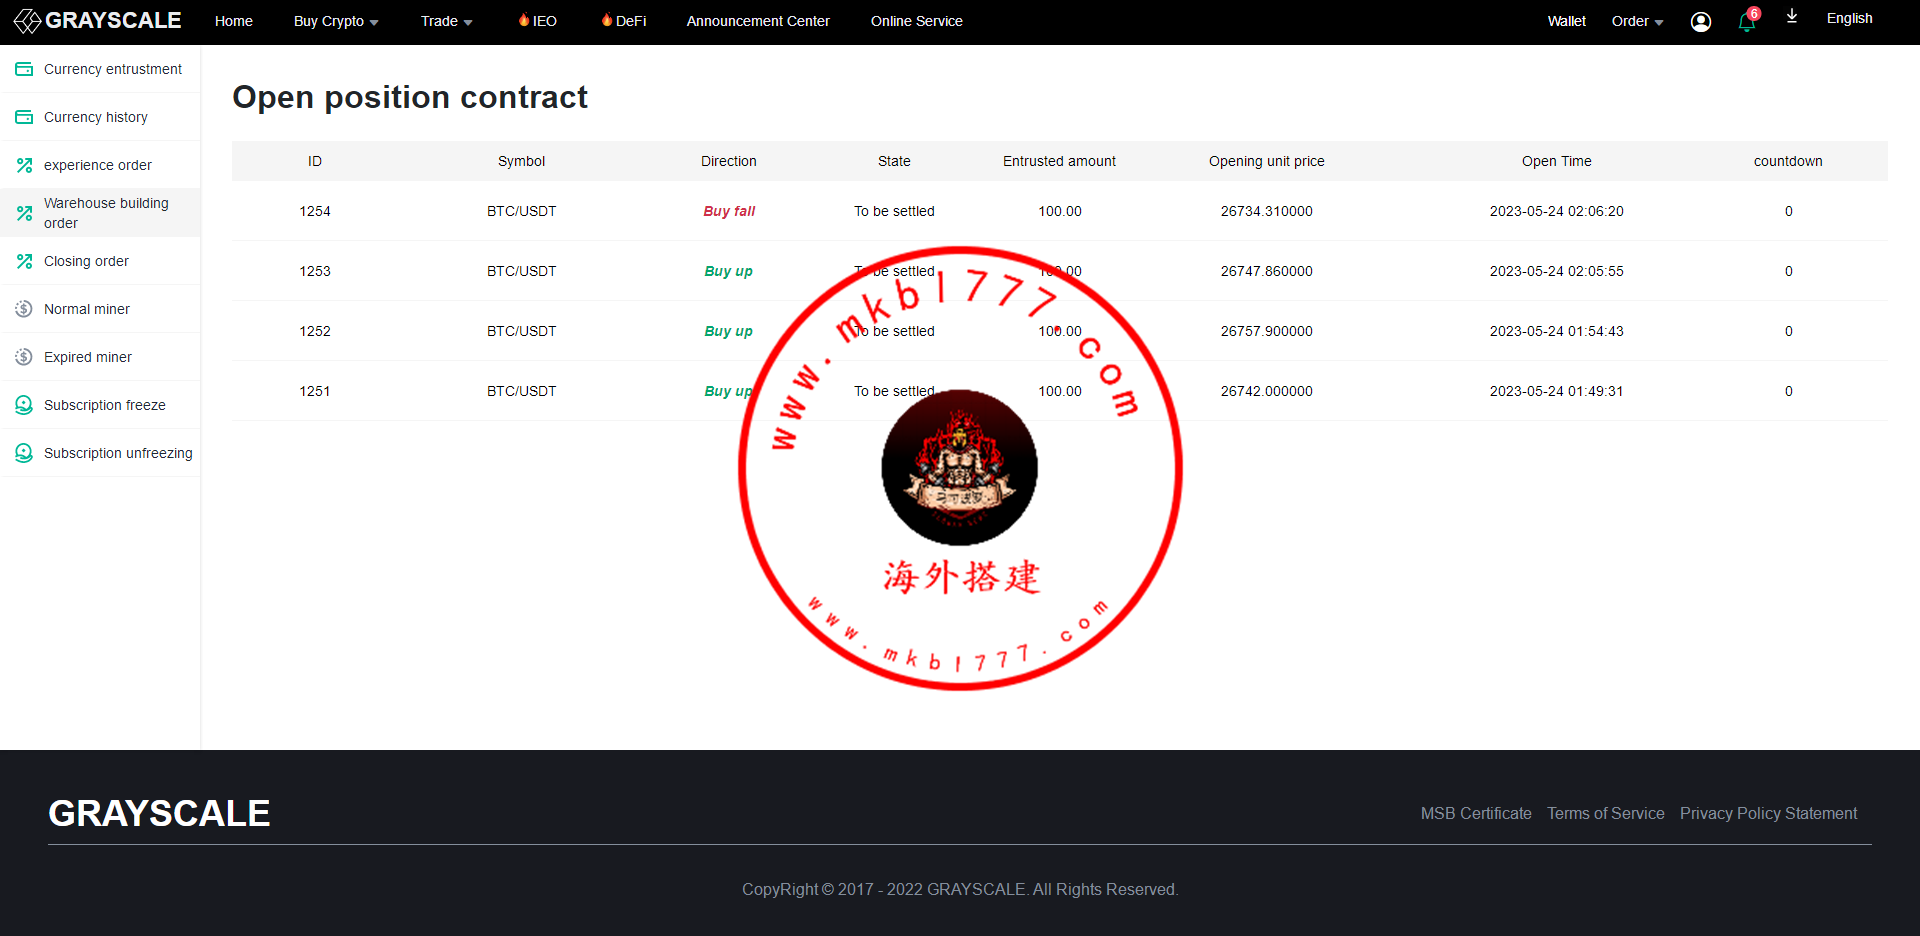The height and width of the screenshot is (936, 1920).
Task: Open the Announcement Center page
Action: [x=758, y=21]
